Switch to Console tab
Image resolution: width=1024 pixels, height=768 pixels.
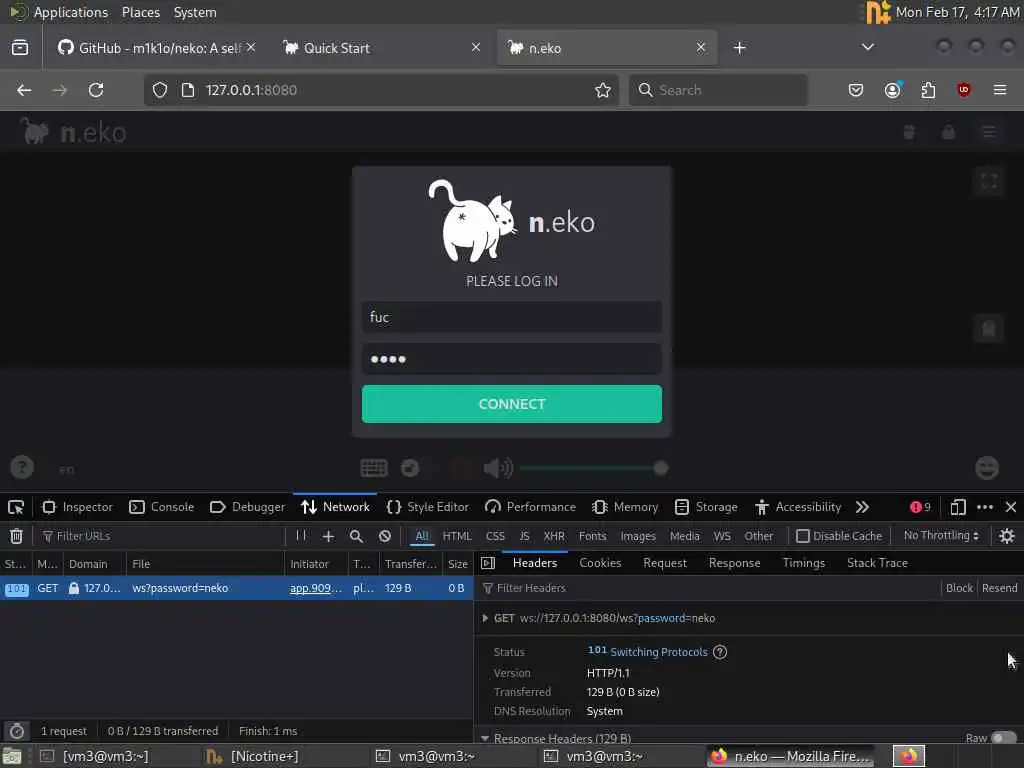[x=161, y=507]
